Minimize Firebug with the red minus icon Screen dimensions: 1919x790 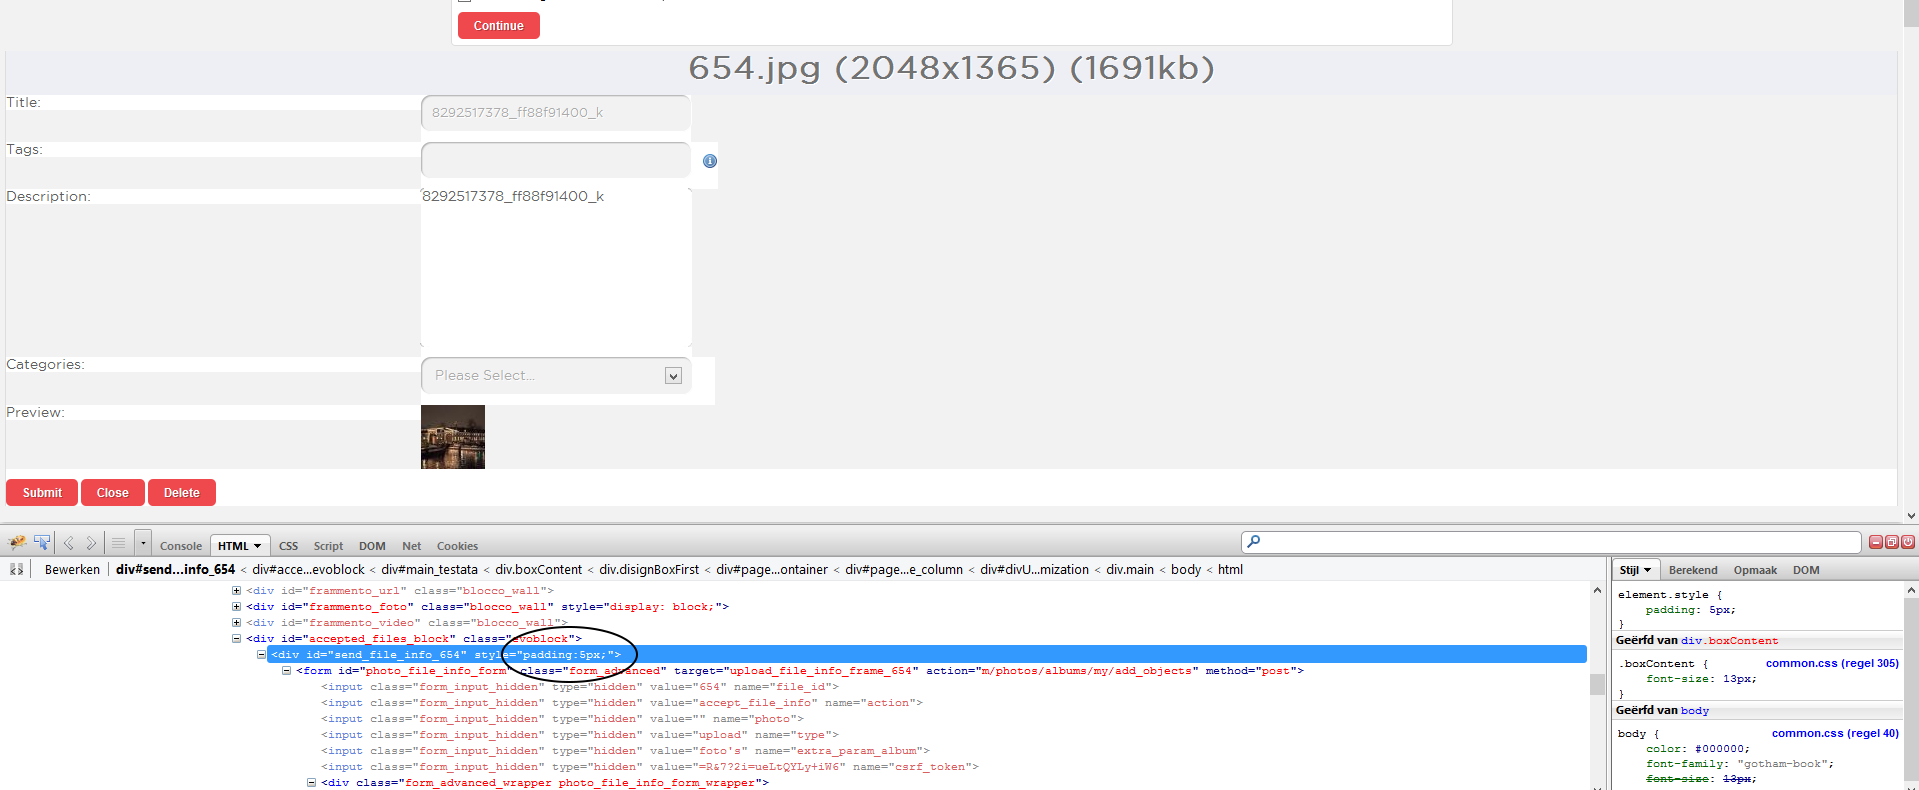(x=1876, y=542)
